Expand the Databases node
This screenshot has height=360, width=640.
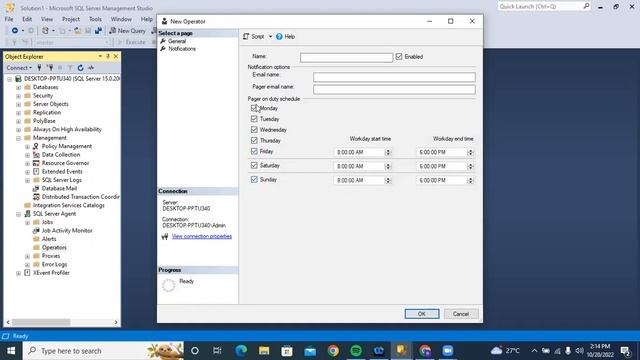point(18,87)
